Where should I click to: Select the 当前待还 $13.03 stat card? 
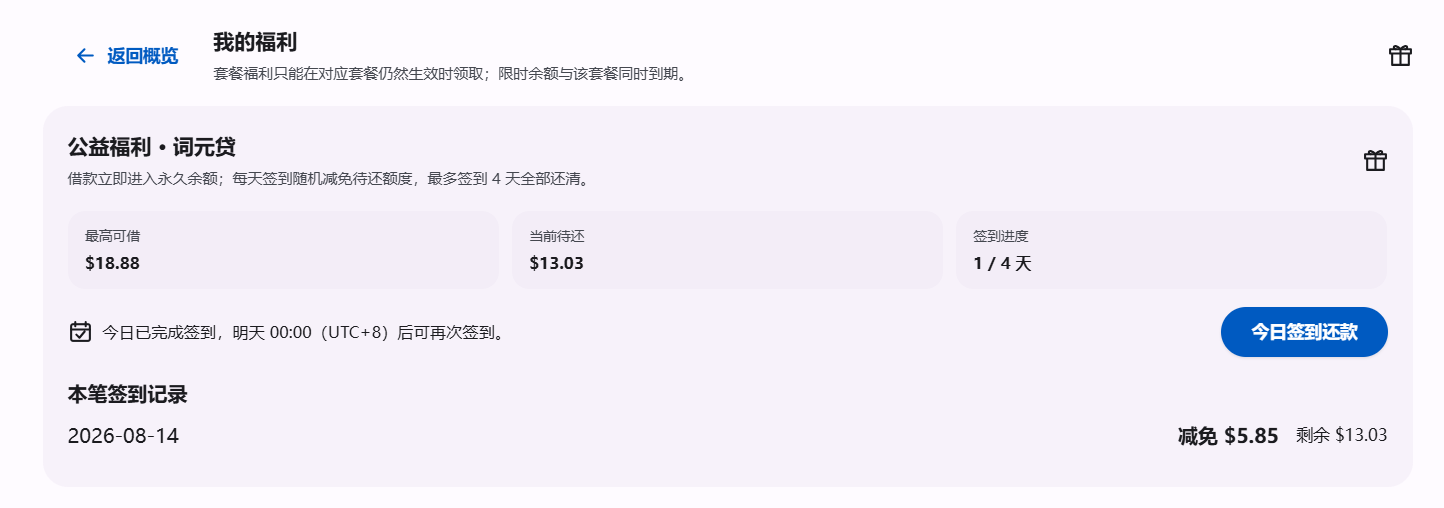point(727,250)
